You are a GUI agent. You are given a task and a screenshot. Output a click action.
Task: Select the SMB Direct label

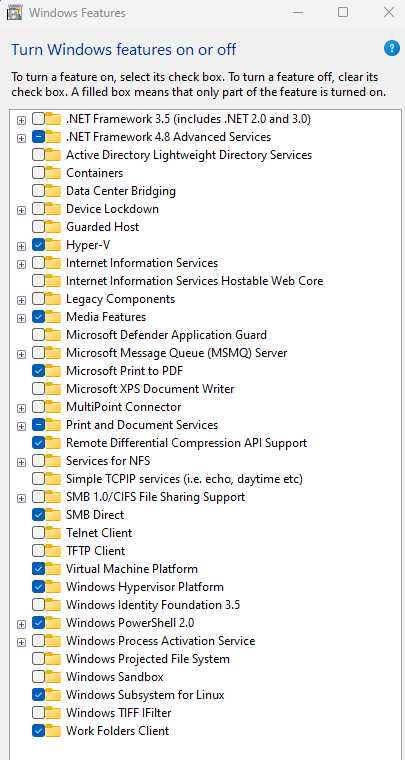95,515
